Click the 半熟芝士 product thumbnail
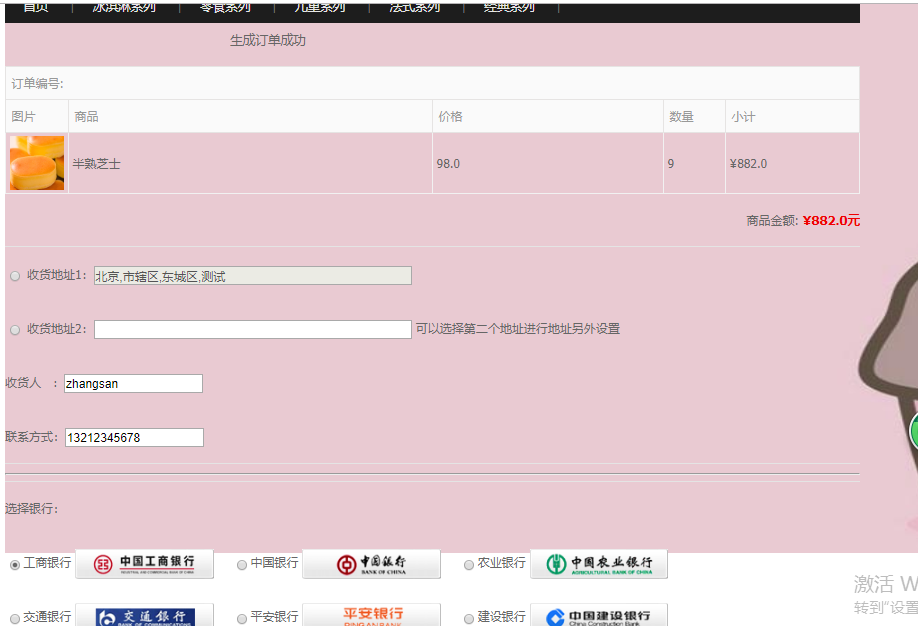Viewport: 918px width, 626px height. click(37, 163)
